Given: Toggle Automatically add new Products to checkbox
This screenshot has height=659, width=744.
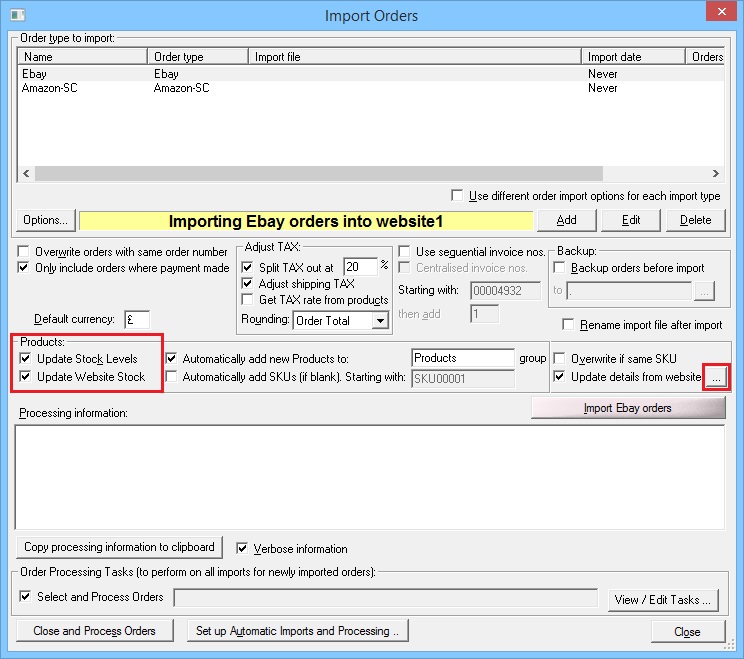Looking at the screenshot, I should pos(171,358).
